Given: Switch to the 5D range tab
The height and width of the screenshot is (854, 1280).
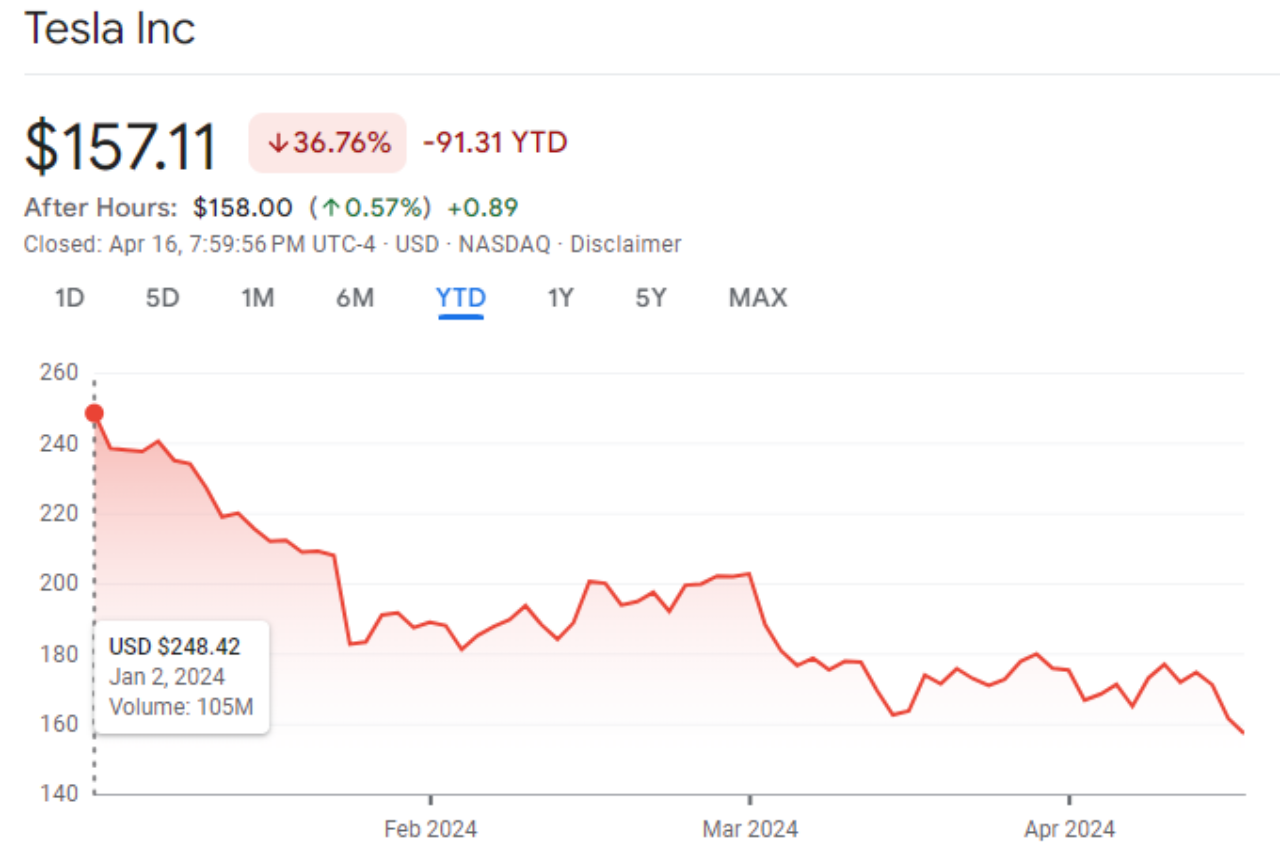Looking at the screenshot, I should click(162, 298).
